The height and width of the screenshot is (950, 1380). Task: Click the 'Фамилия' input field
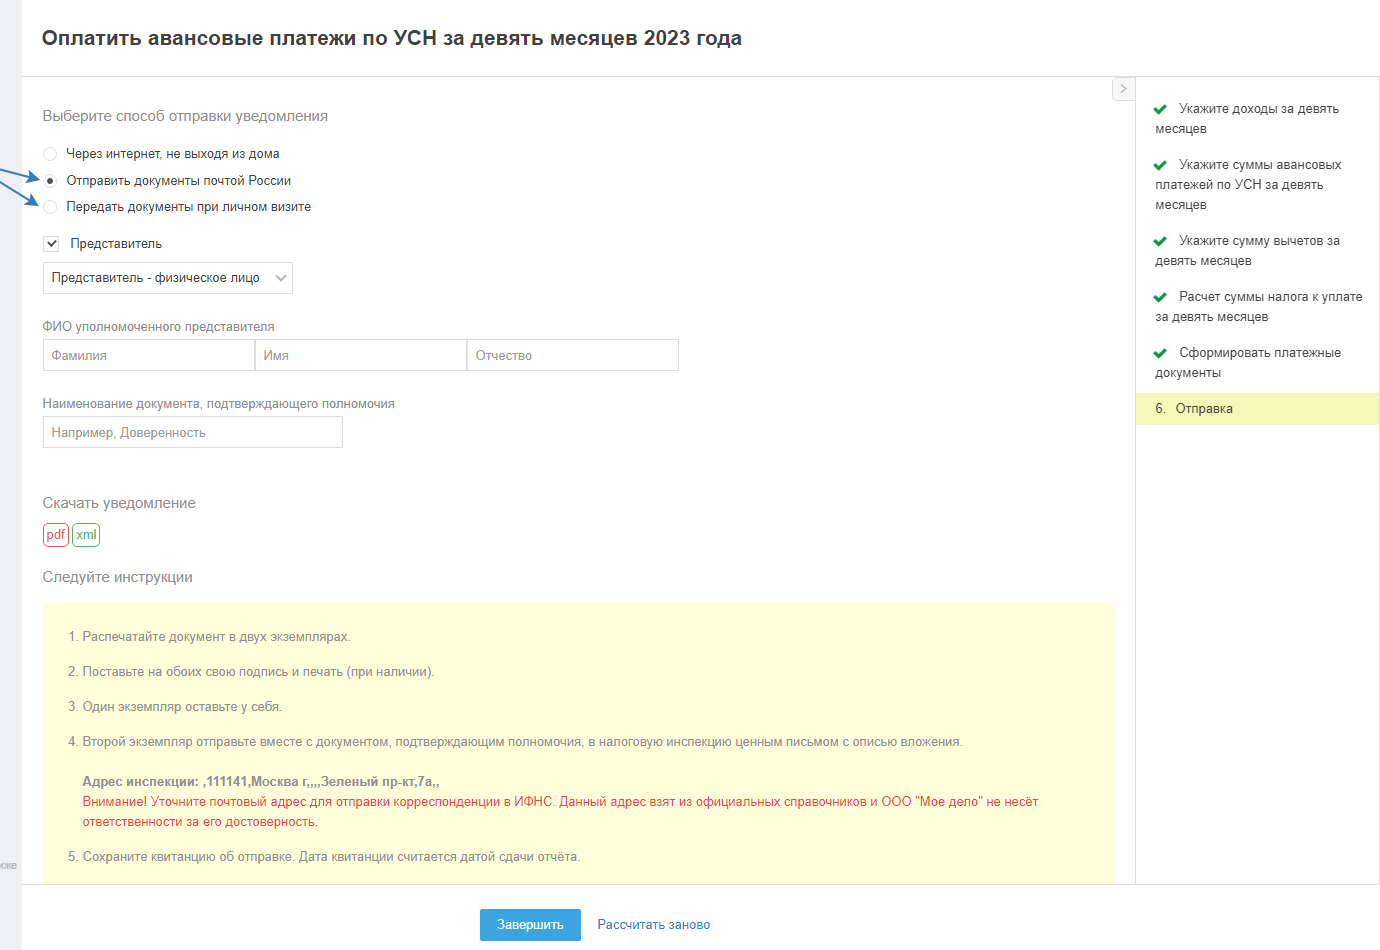(149, 355)
